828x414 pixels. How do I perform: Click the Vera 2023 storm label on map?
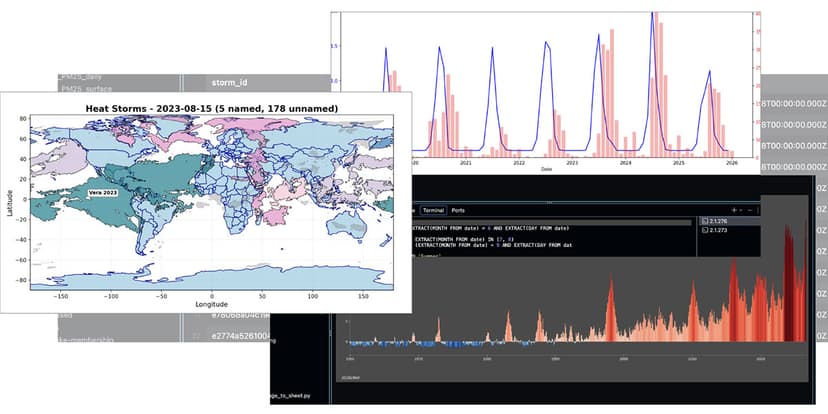103,193
